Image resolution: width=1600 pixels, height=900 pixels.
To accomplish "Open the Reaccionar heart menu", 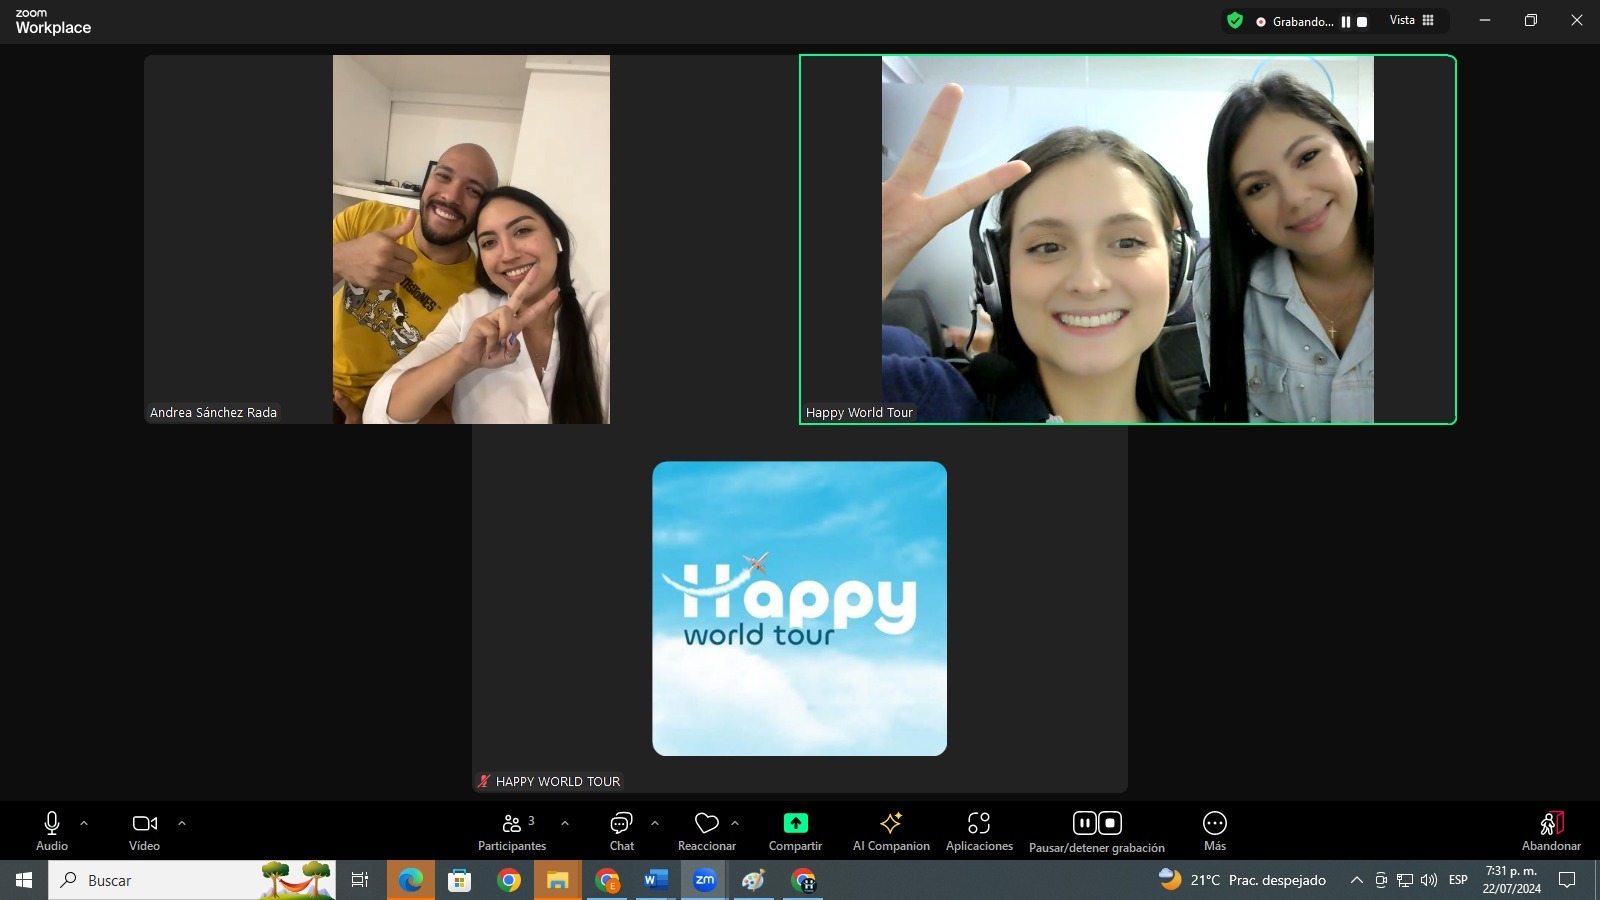I will pyautogui.click(x=707, y=831).
